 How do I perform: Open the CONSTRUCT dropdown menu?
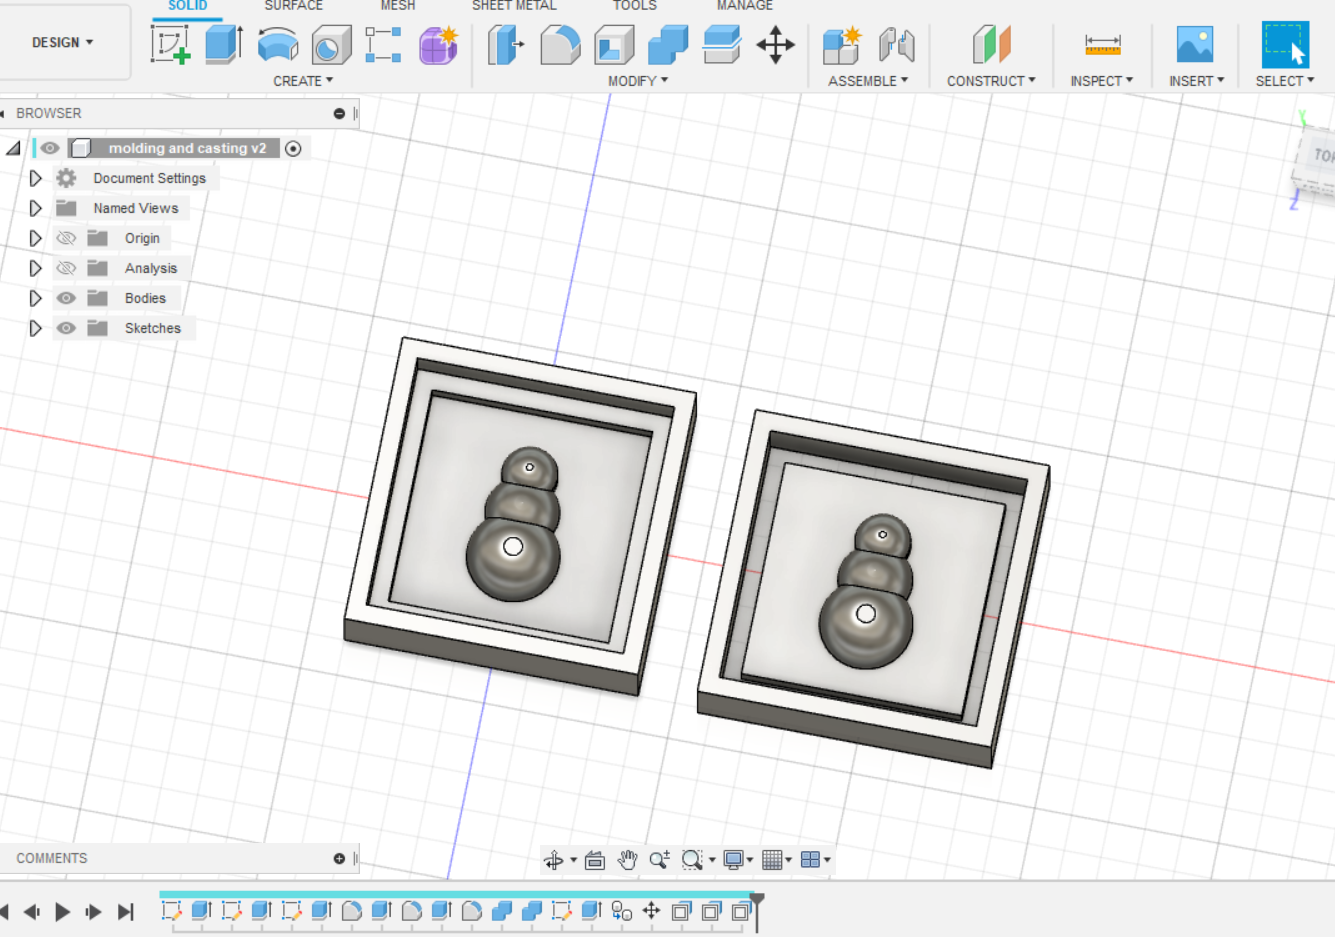991,81
